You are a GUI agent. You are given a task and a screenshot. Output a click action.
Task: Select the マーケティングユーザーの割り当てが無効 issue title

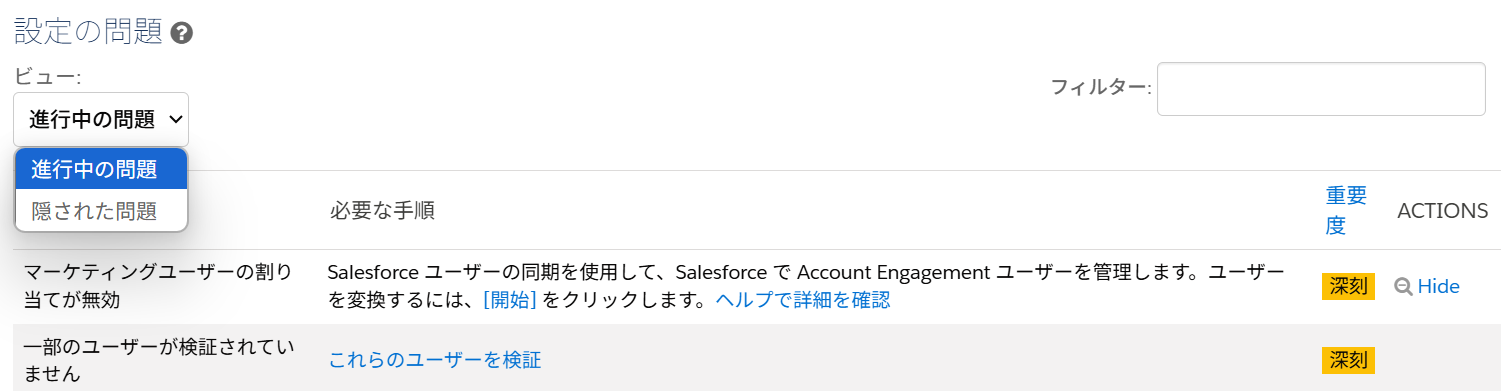pos(158,286)
